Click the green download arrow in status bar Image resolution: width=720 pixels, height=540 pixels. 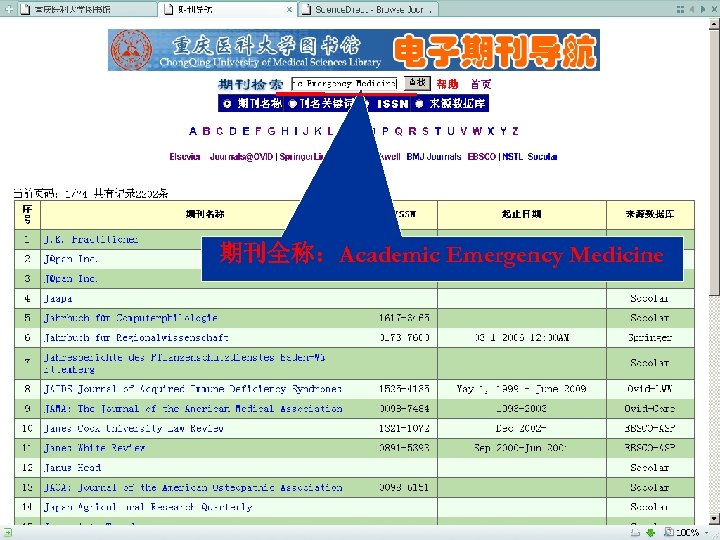coord(651,533)
